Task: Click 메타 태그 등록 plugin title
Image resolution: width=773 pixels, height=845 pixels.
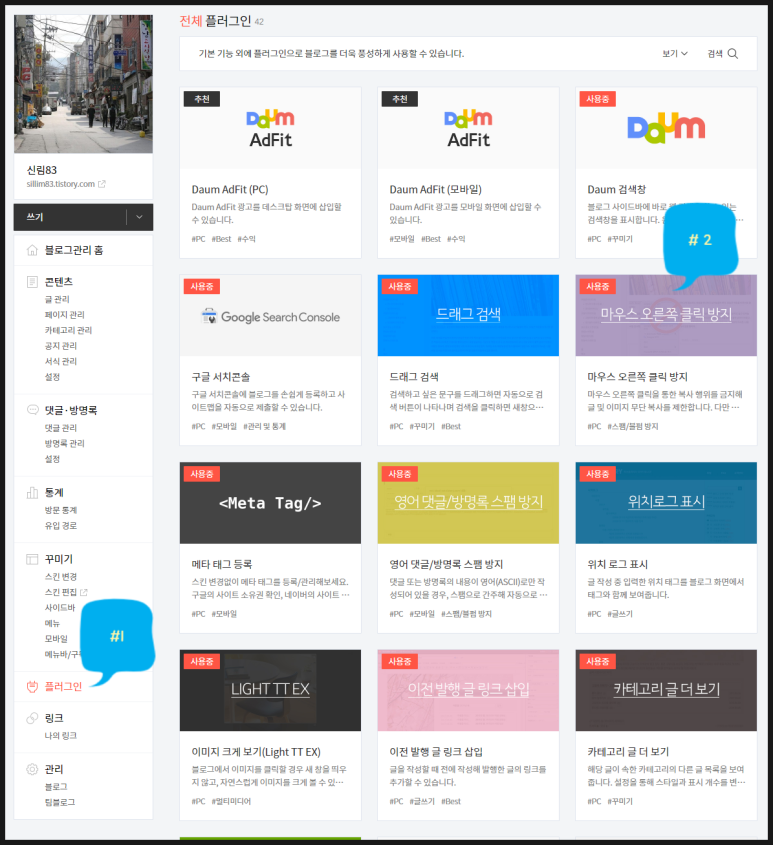Action: pyautogui.click(x=222, y=564)
